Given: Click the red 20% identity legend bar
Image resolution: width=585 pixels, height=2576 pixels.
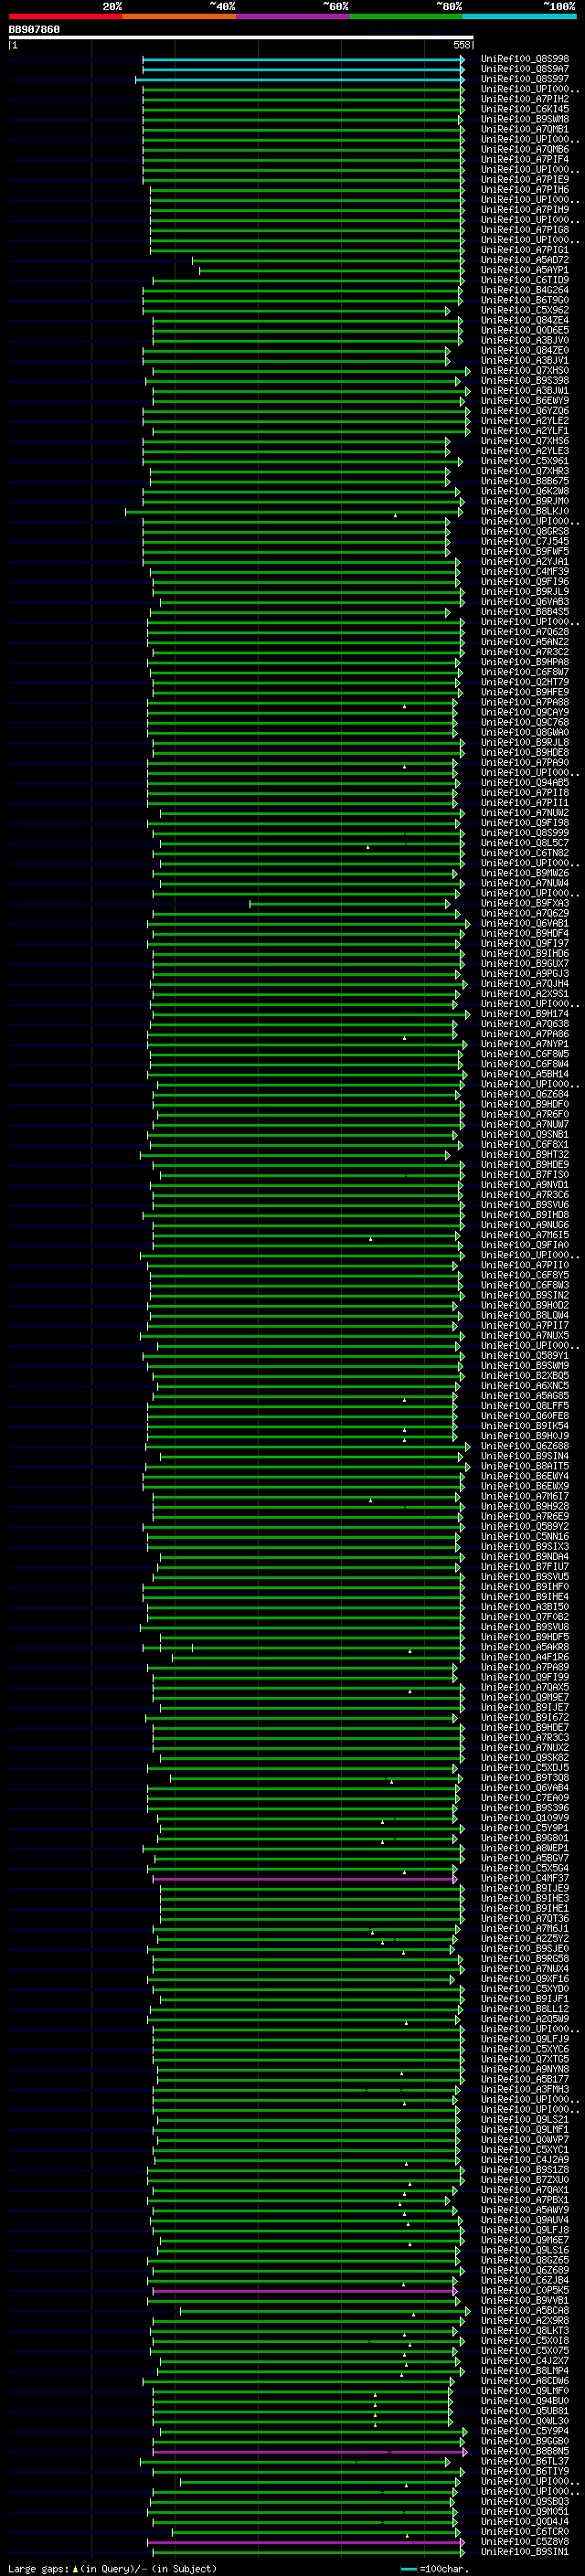Looking at the screenshot, I should (x=65, y=16).
